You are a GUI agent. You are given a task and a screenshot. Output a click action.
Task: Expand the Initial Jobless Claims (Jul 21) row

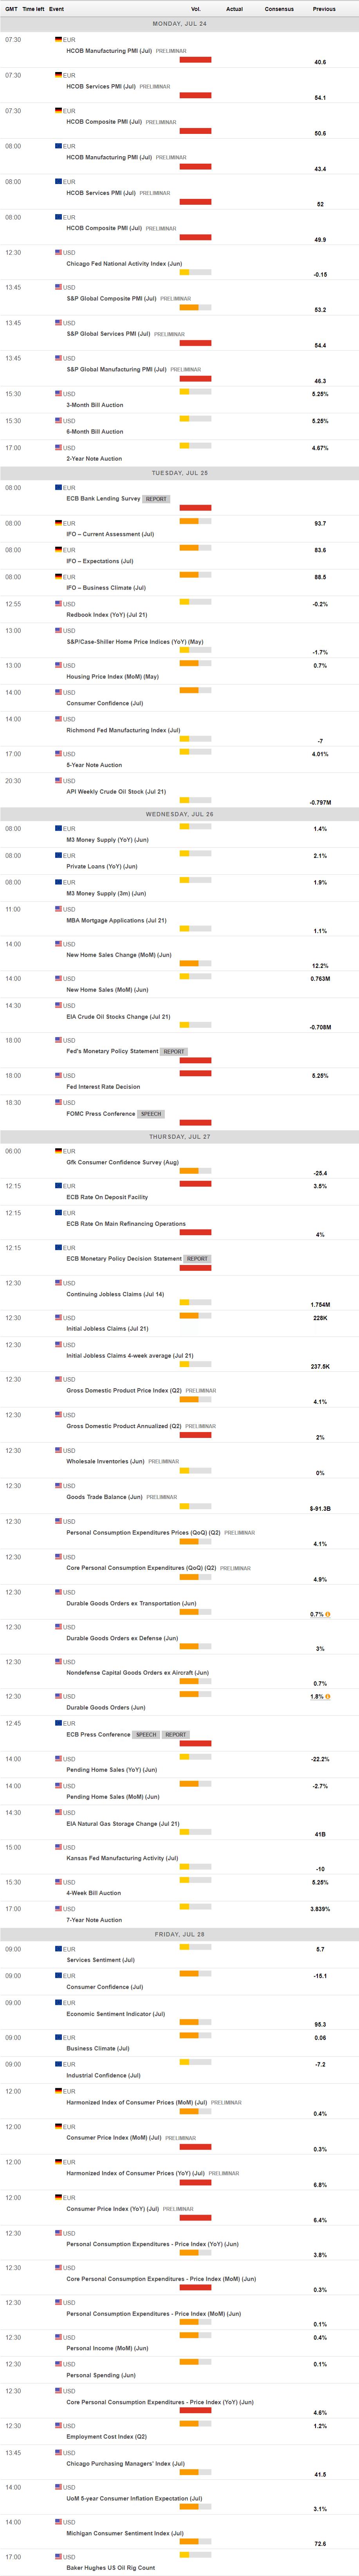pyautogui.click(x=107, y=1329)
